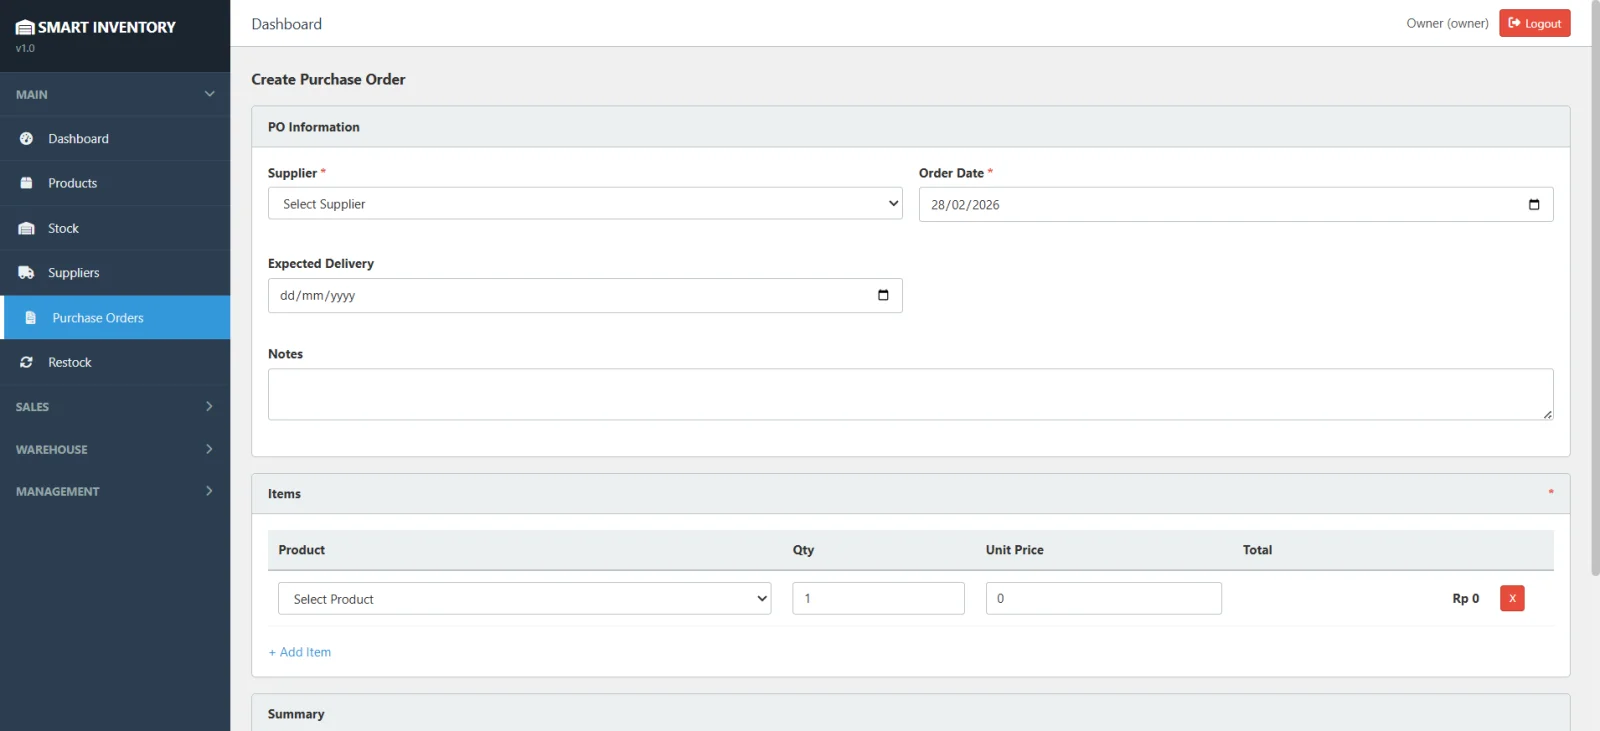This screenshot has height=731, width=1600.
Task: Go to Suppliers menu item
Action: click(x=74, y=273)
